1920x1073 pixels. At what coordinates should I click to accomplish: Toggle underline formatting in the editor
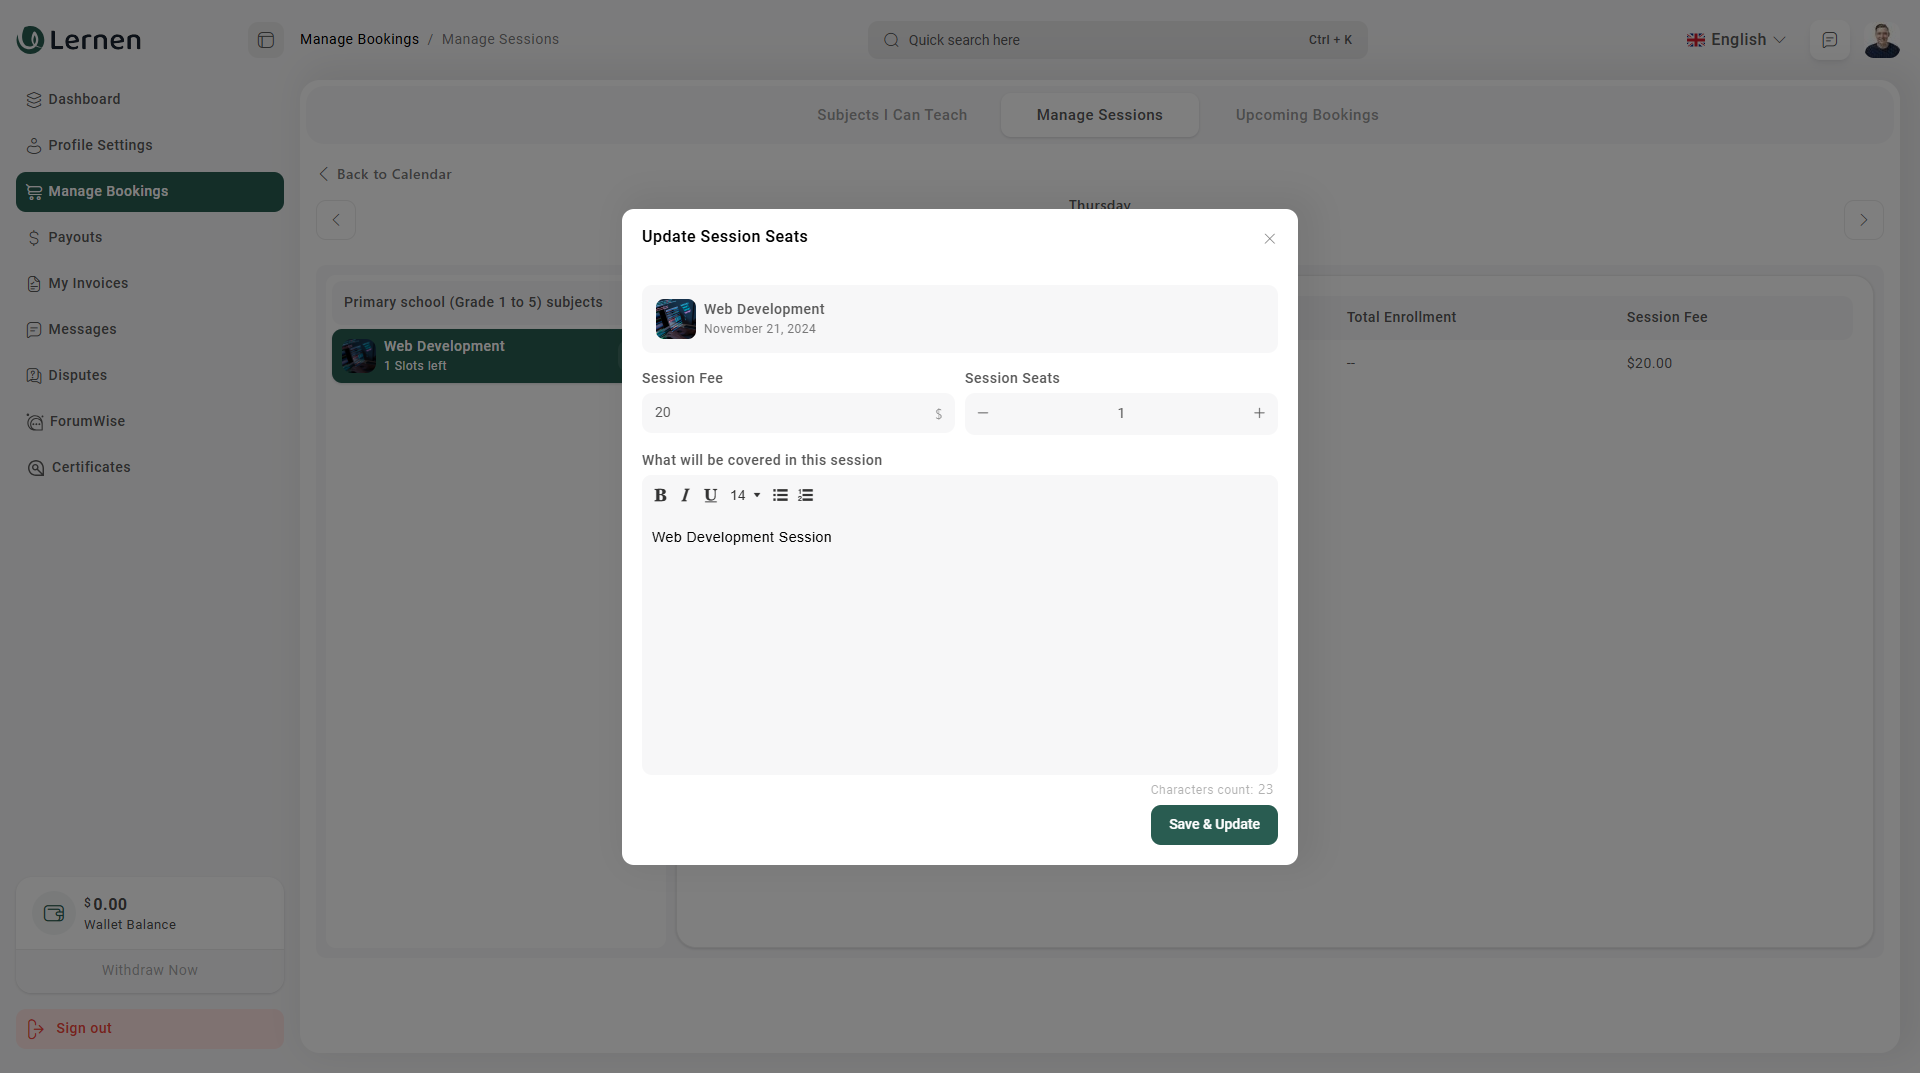(x=710, y=495)
